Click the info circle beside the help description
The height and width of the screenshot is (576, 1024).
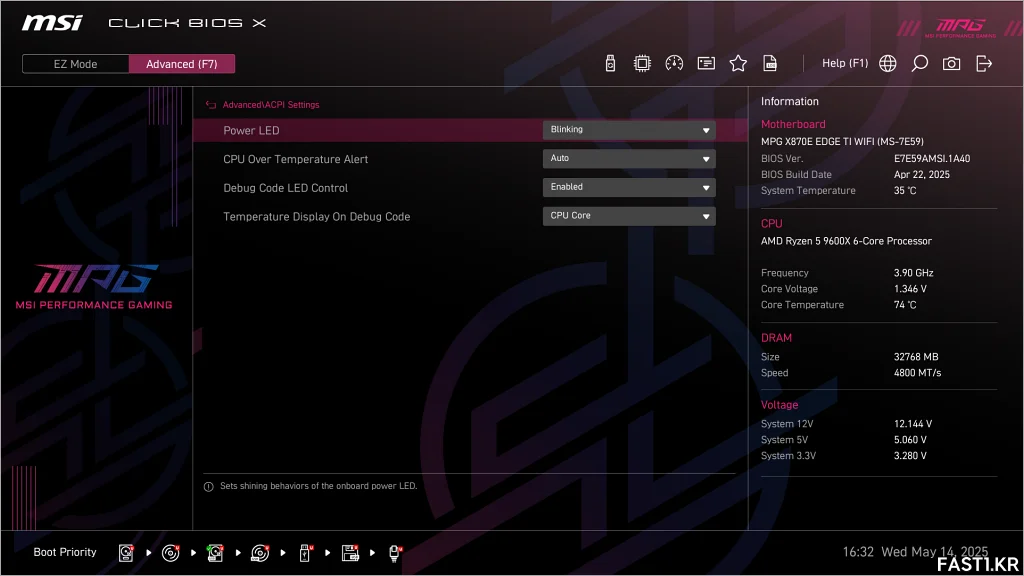(x=209, y=487)
